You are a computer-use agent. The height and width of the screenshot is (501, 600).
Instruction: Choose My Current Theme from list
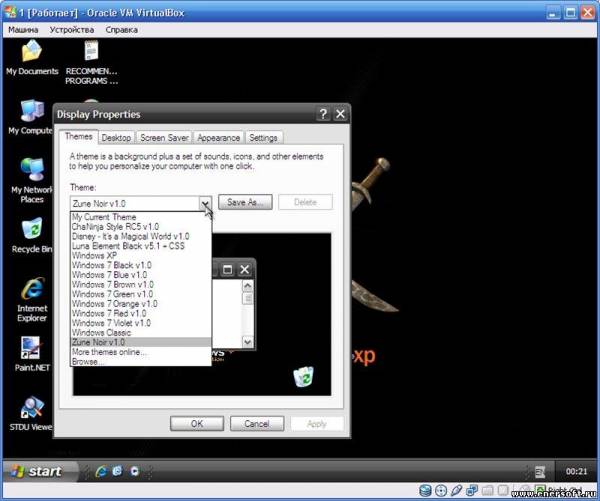pyautogui.click(x=141, y=217)
